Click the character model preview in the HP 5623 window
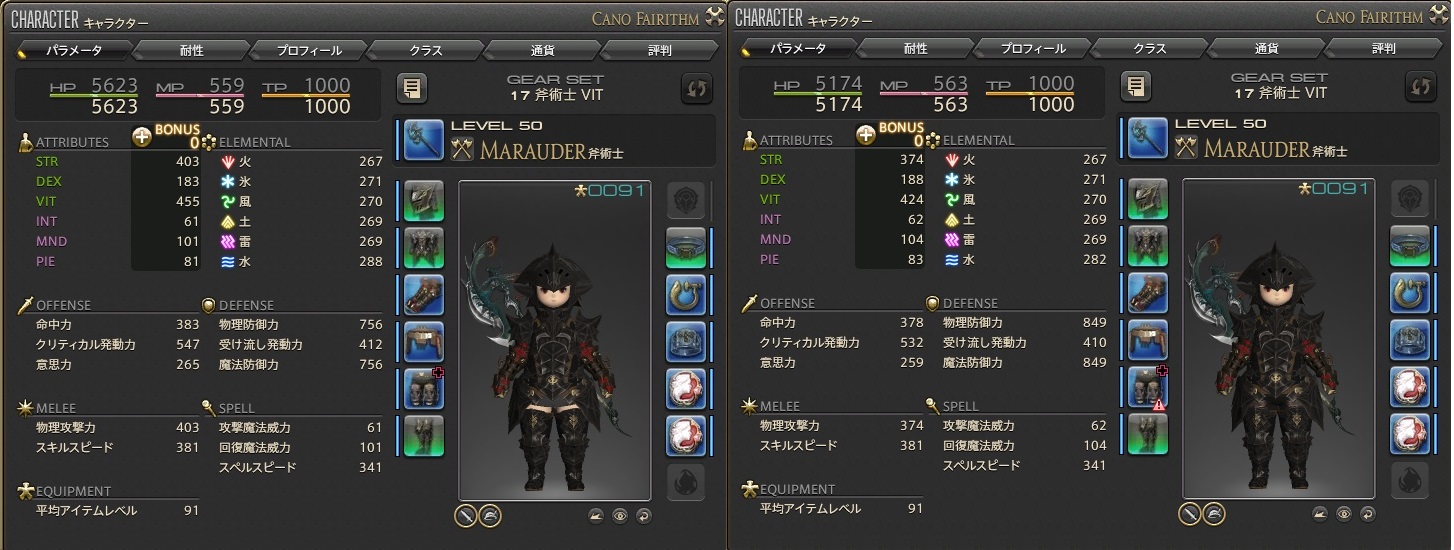 555,340
